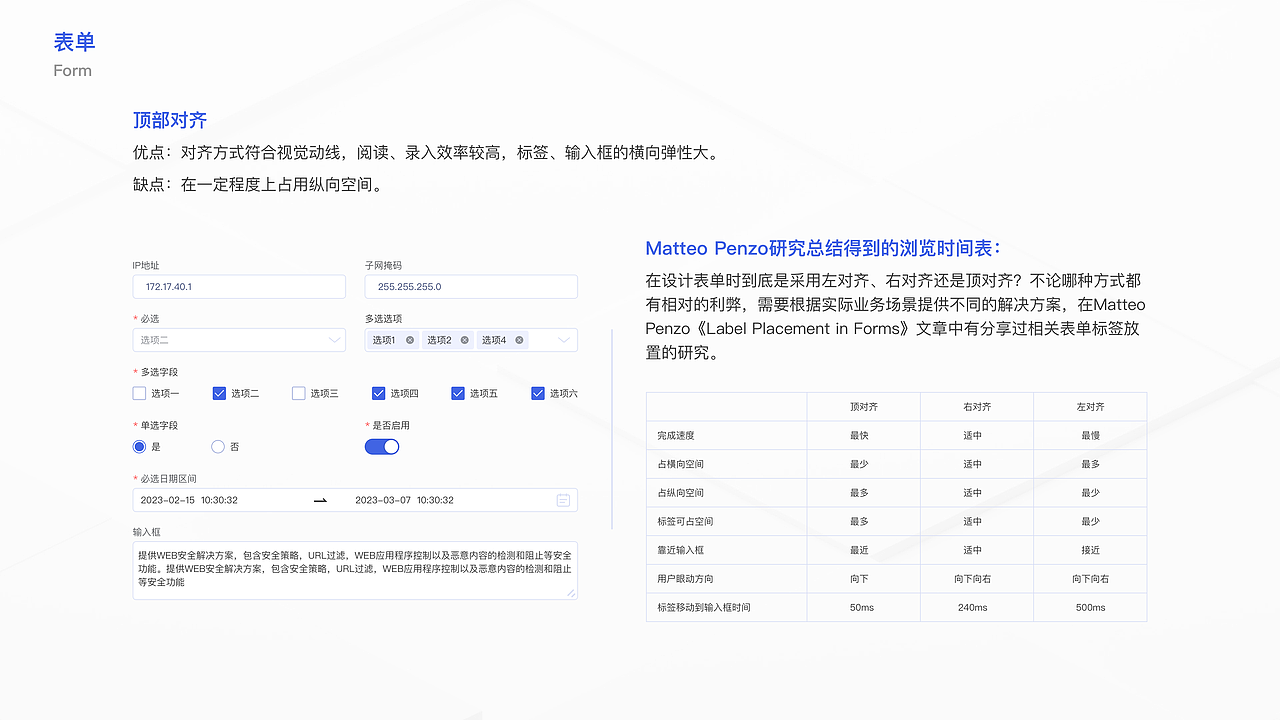The height and width of the screenshot is (720, 1280).
Task: Select the 用户眼动方向 row label
Action: [x=685, y=579]
